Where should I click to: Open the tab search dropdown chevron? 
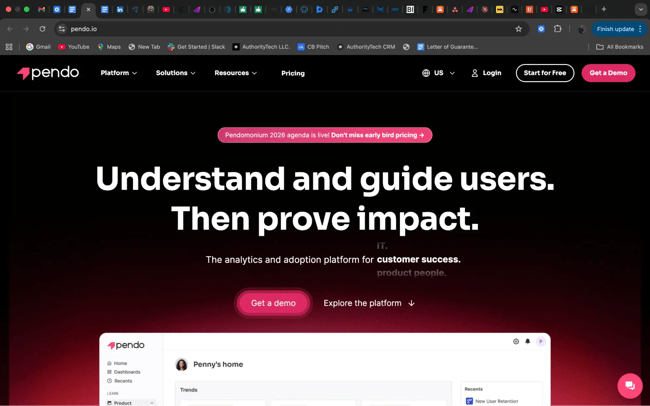tap(640, 9)
